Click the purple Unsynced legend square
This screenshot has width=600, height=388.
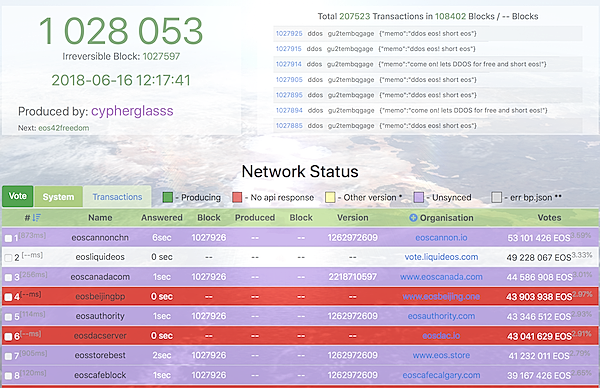(419, 197)
